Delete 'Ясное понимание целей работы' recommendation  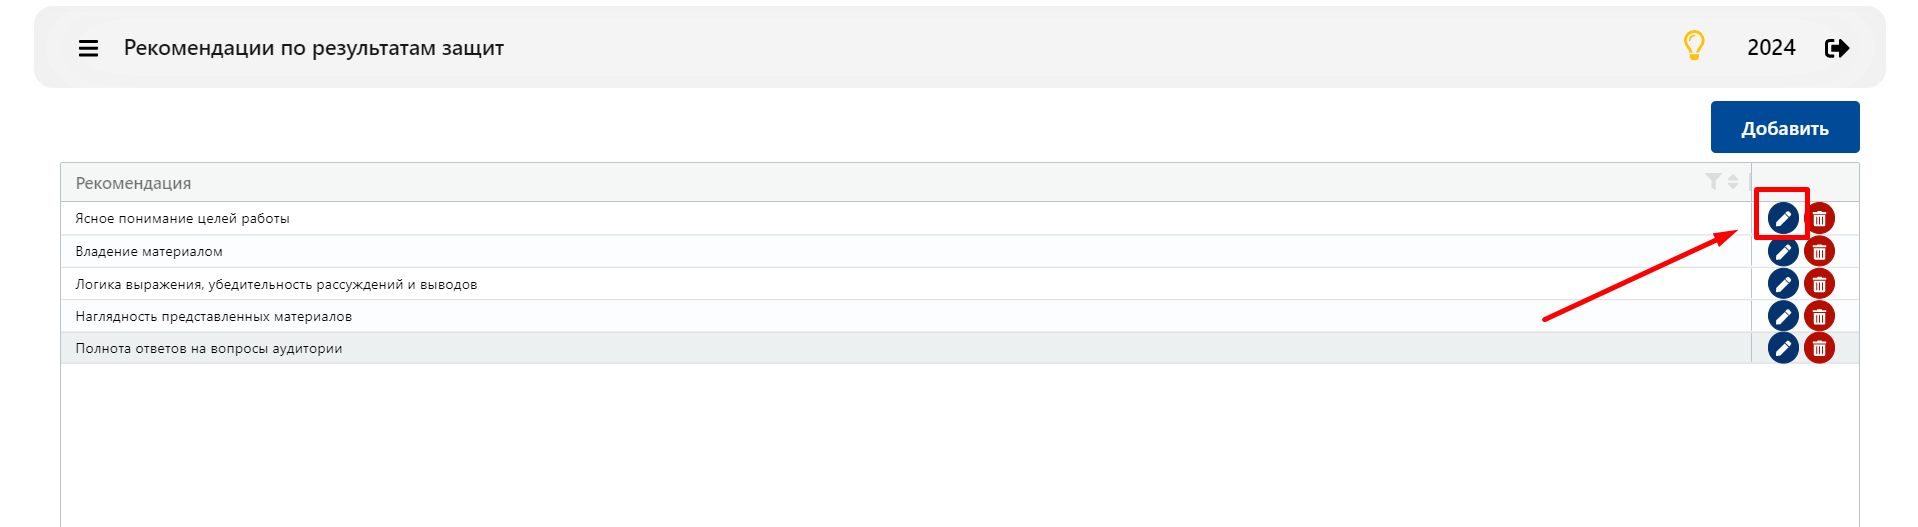pos(1819,218)
